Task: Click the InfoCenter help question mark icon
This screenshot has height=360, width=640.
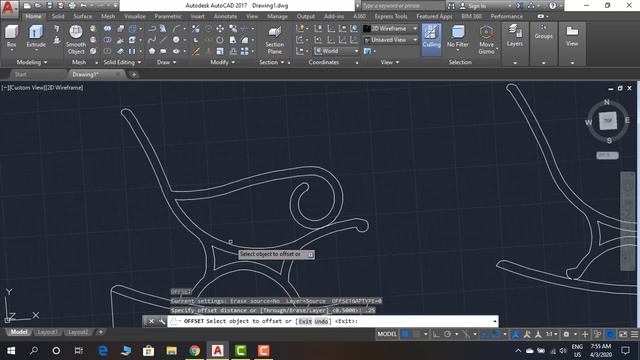Action: 552,6
